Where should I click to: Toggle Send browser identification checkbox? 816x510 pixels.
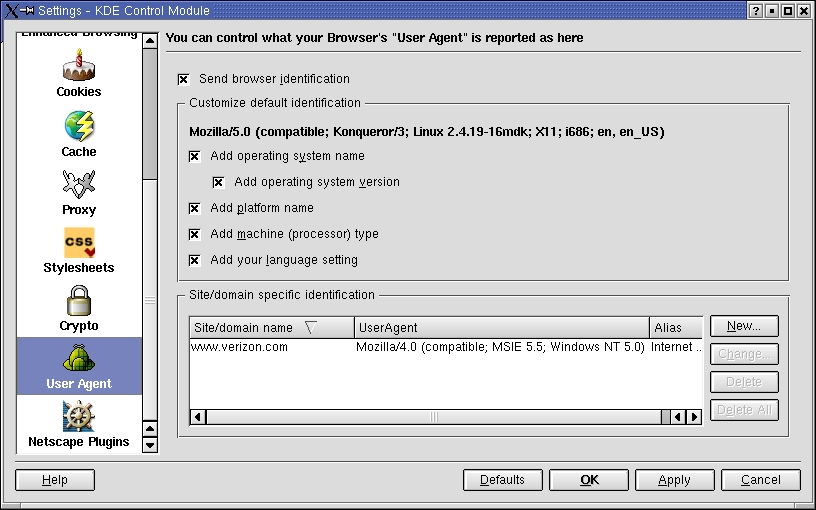(184, 79)
